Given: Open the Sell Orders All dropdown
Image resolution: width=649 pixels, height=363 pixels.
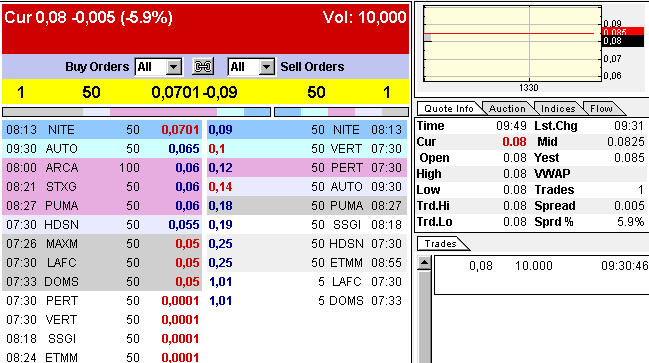Looking at the screenshot, I should point(251,66).
